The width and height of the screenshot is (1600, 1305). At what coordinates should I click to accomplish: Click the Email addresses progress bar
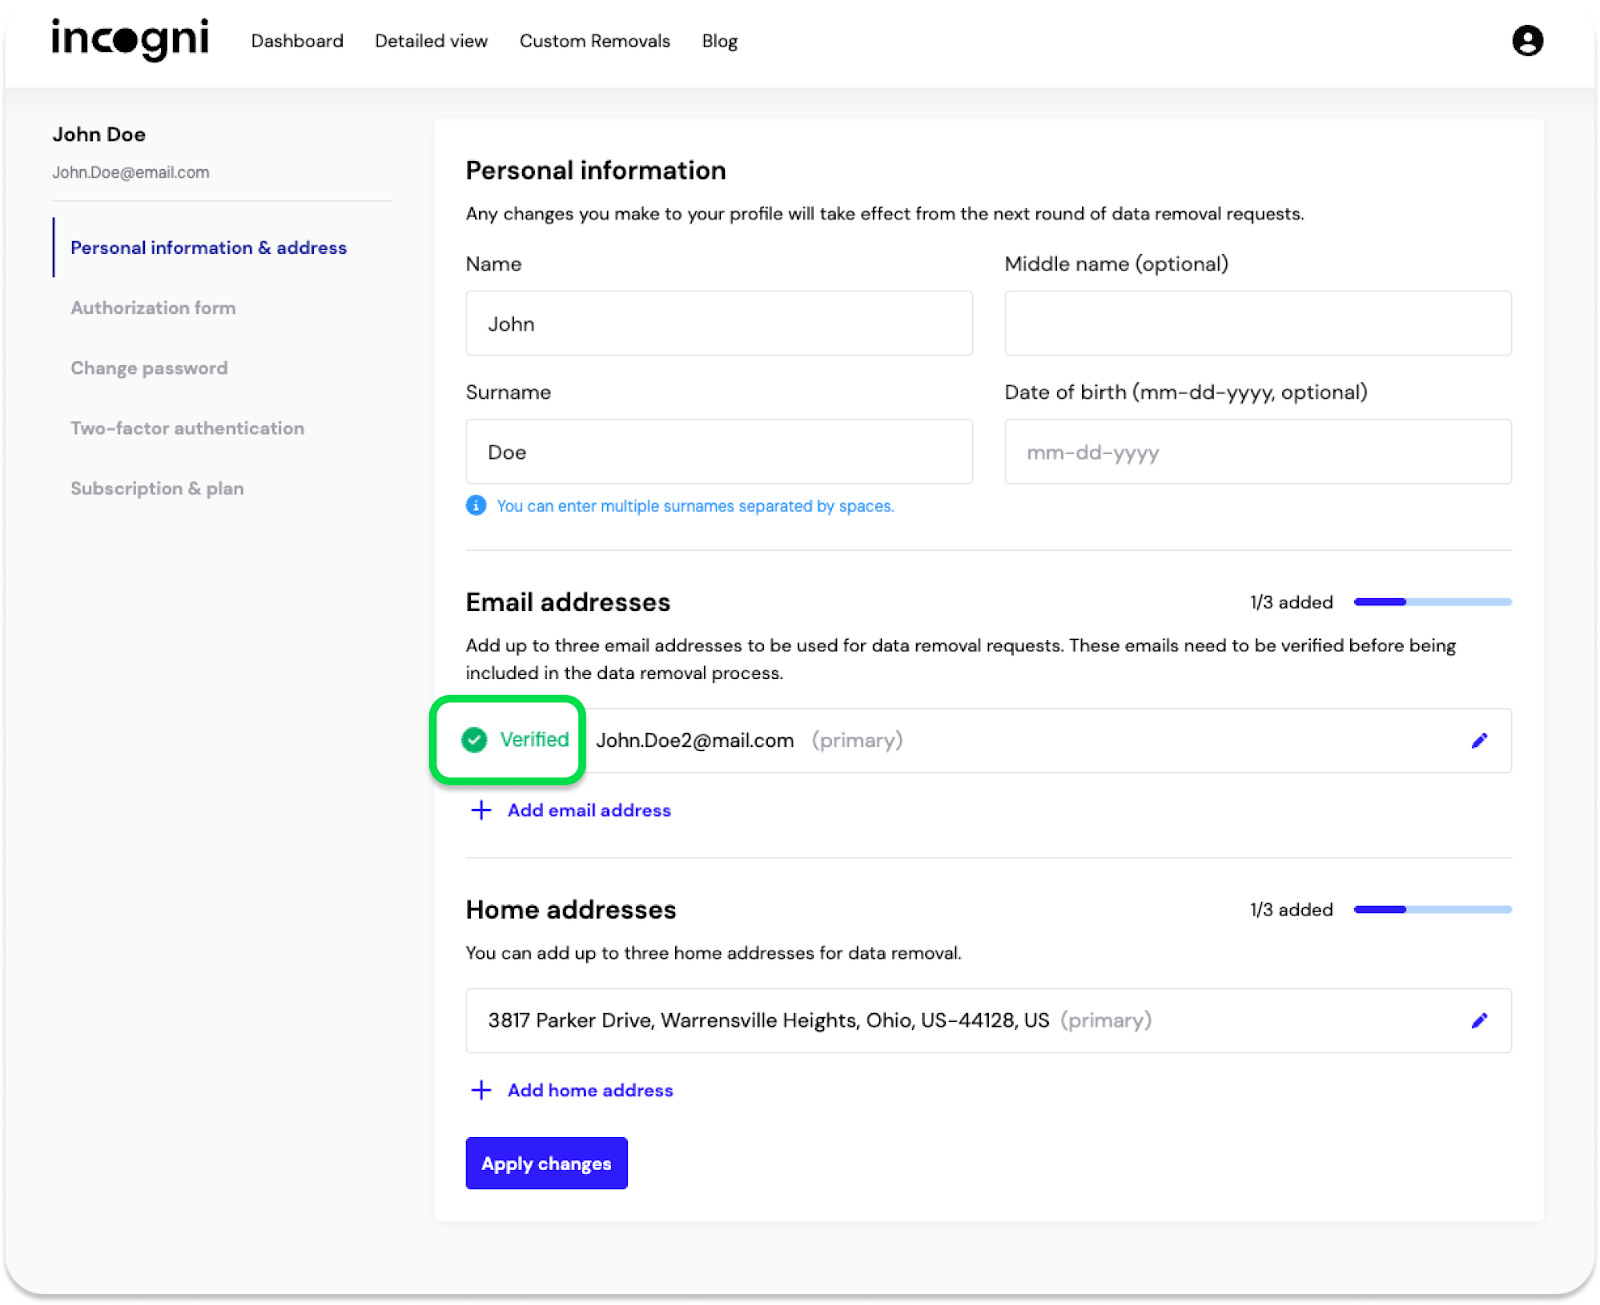1432,602
